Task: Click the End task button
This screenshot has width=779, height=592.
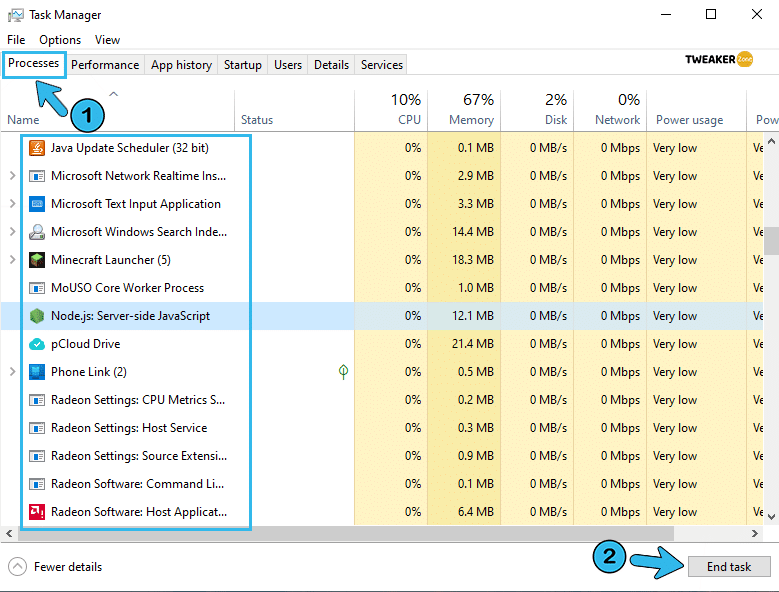Action: (729, 567)
